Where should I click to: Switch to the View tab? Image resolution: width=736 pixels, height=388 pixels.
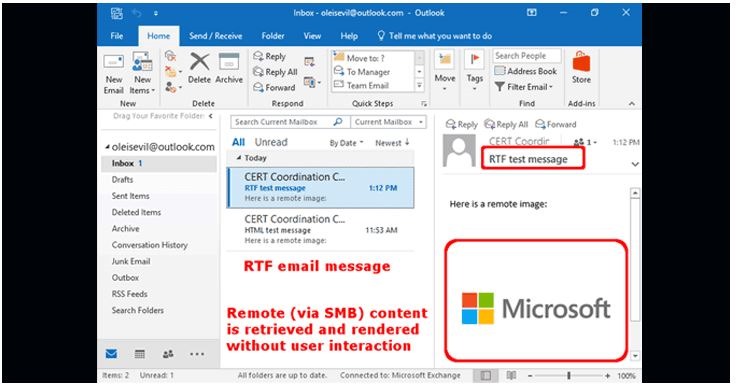coord(312,36)
